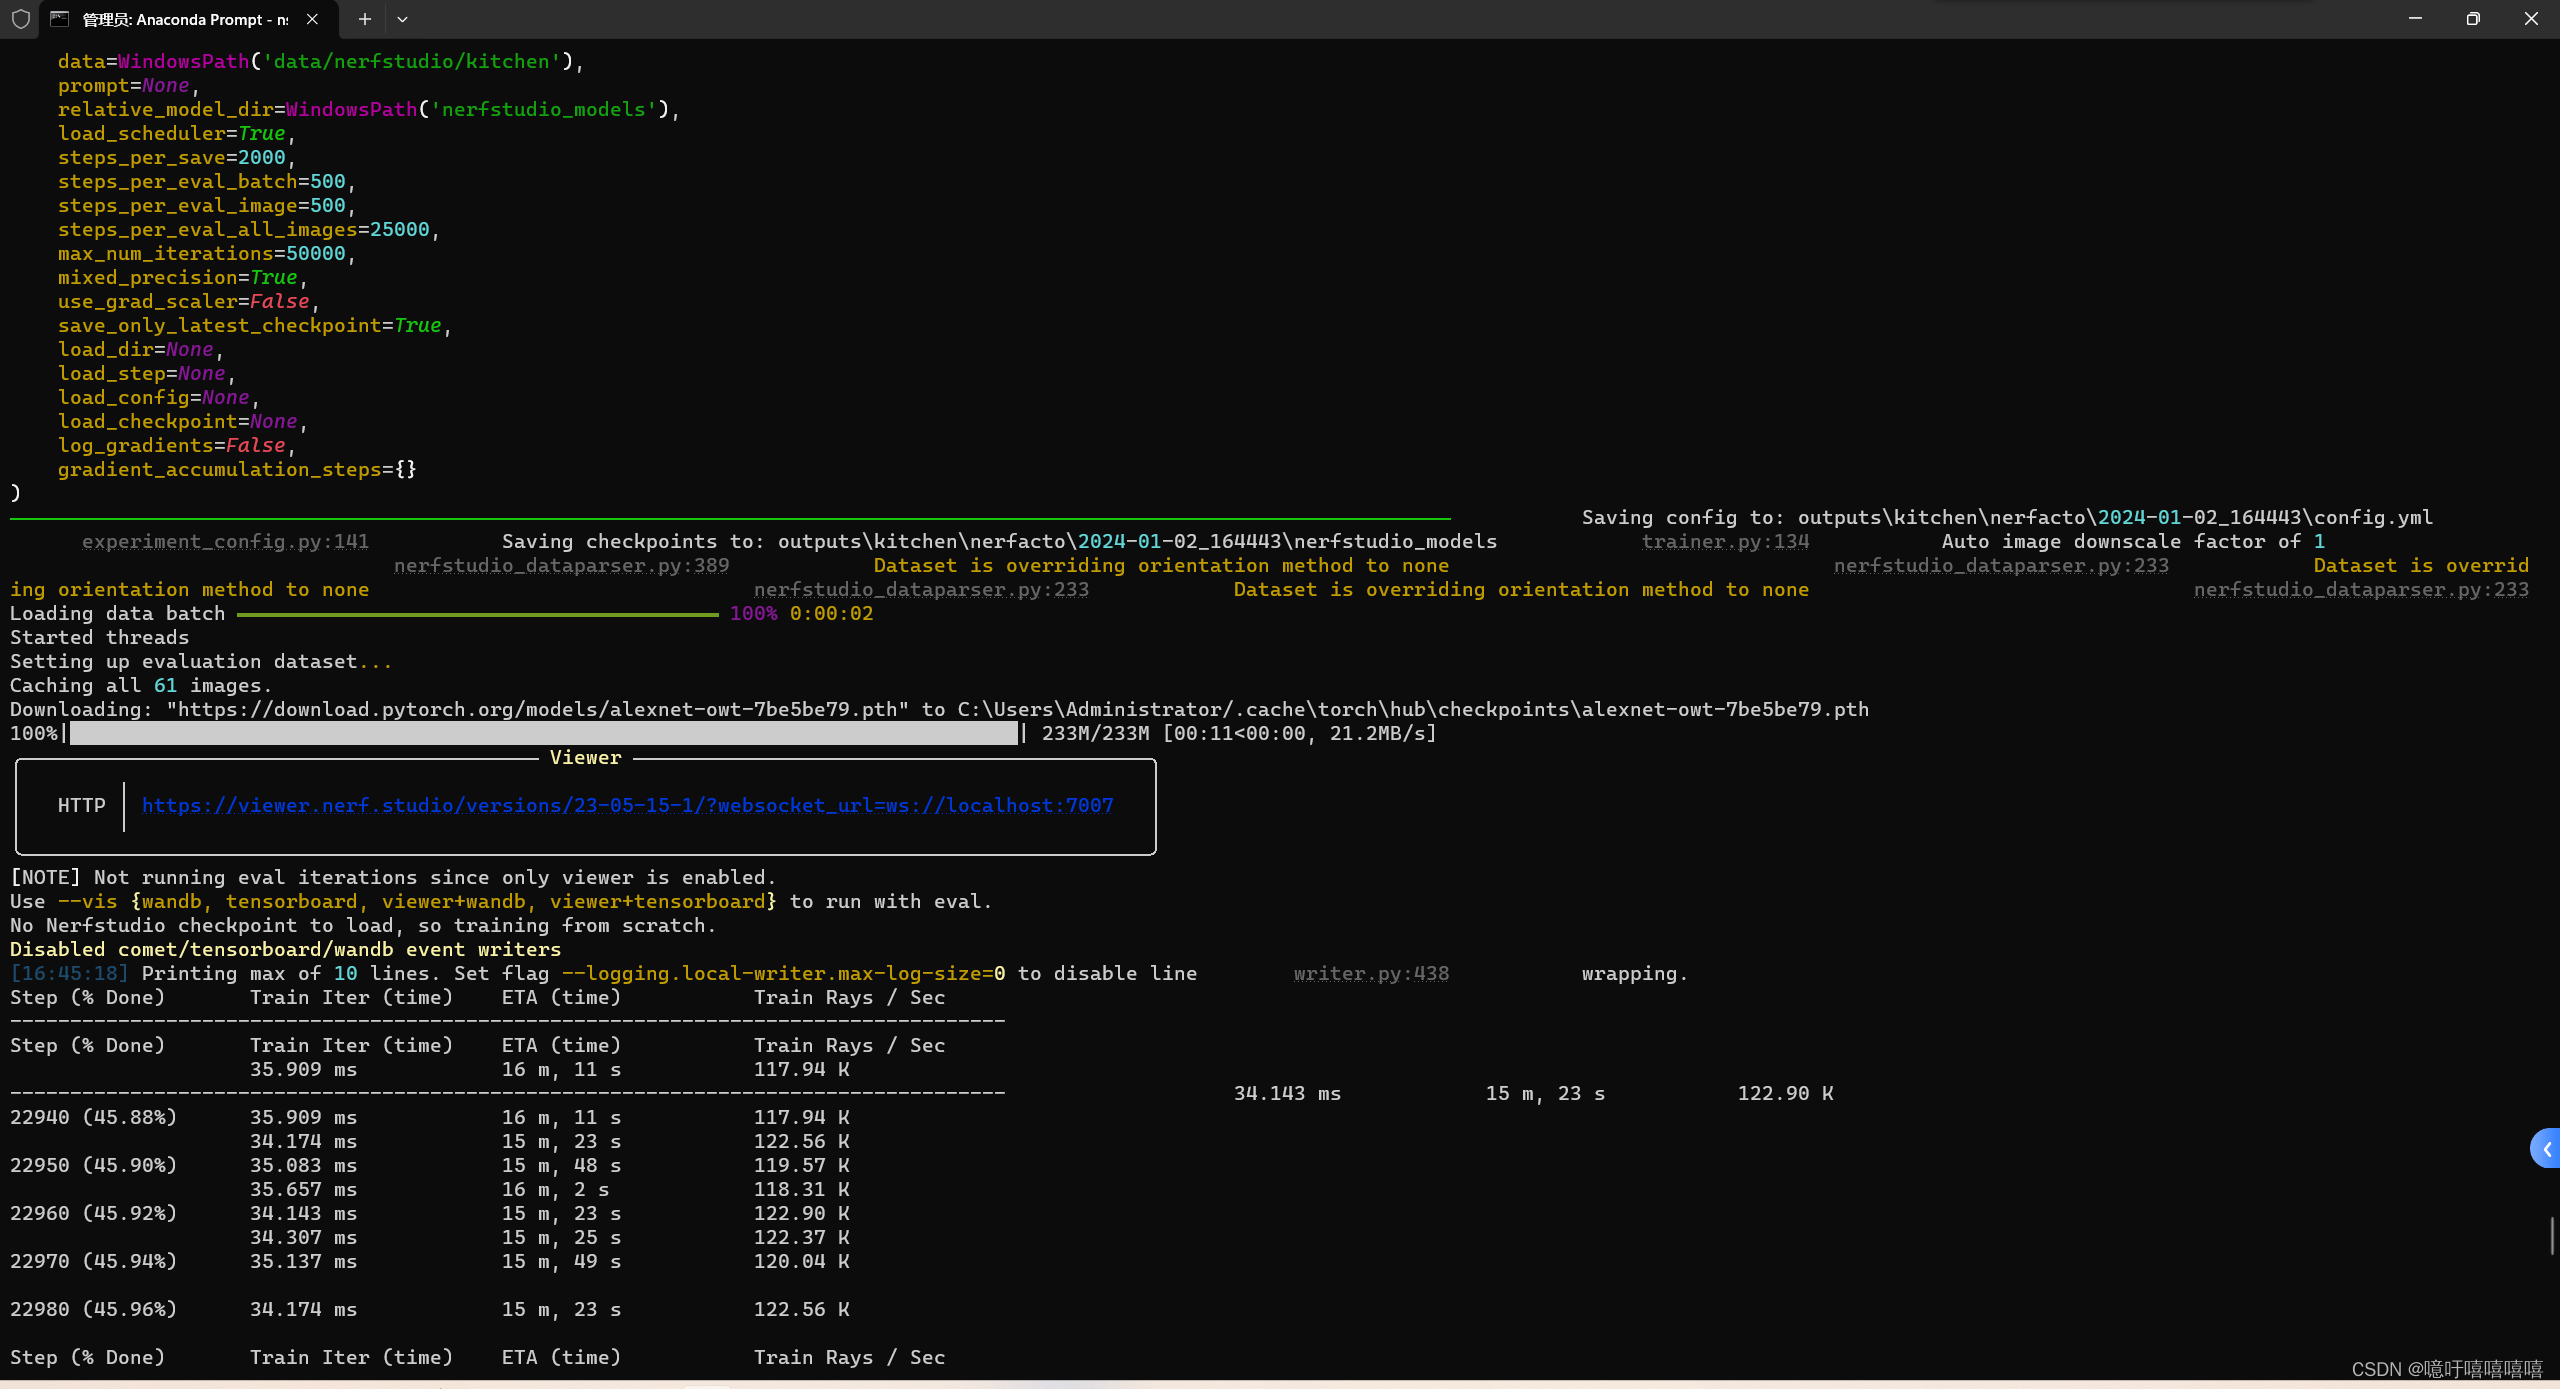Click 'writer.py:438' text
Screen dimensions: 2560x1389
1371,973
